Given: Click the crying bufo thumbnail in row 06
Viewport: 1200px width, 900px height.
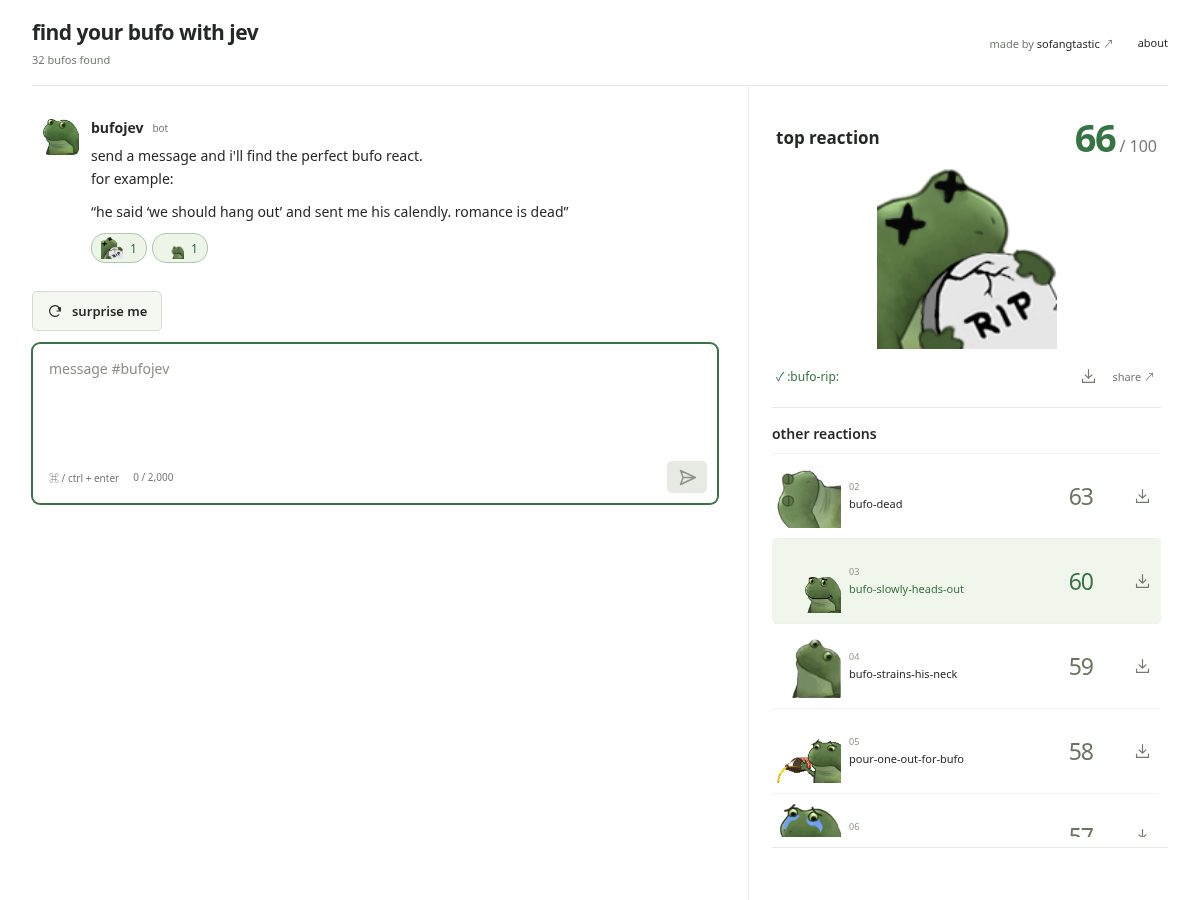Looking at the screenshot, I should tap(809, 820).
